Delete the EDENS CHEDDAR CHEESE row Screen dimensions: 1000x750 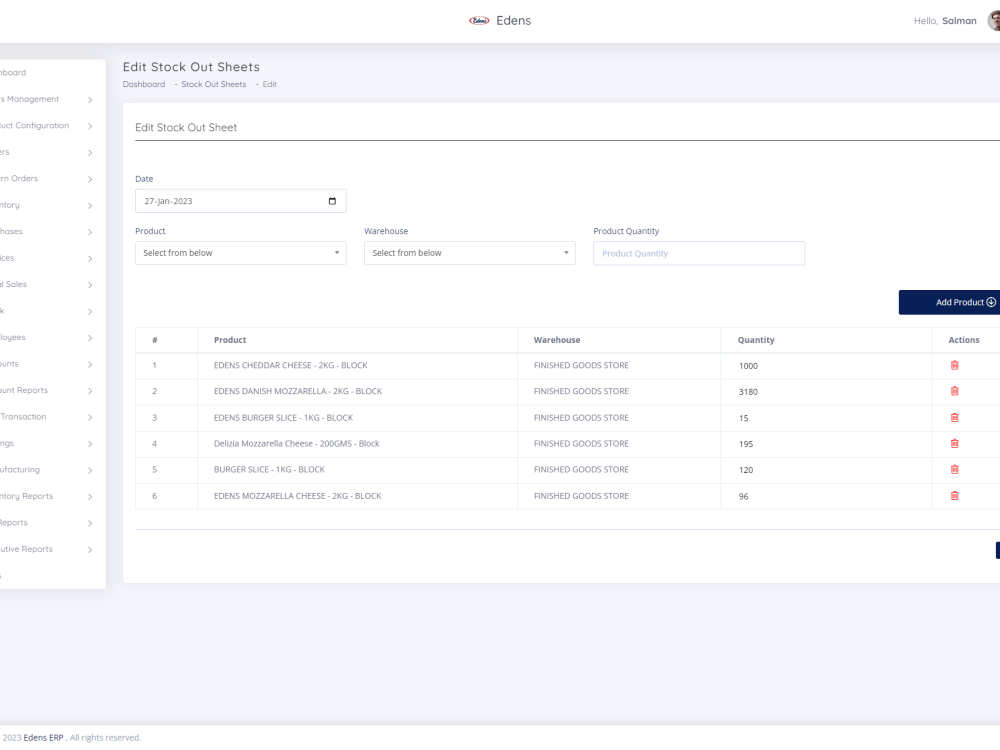pyautogui.click(x=954, y=365)
